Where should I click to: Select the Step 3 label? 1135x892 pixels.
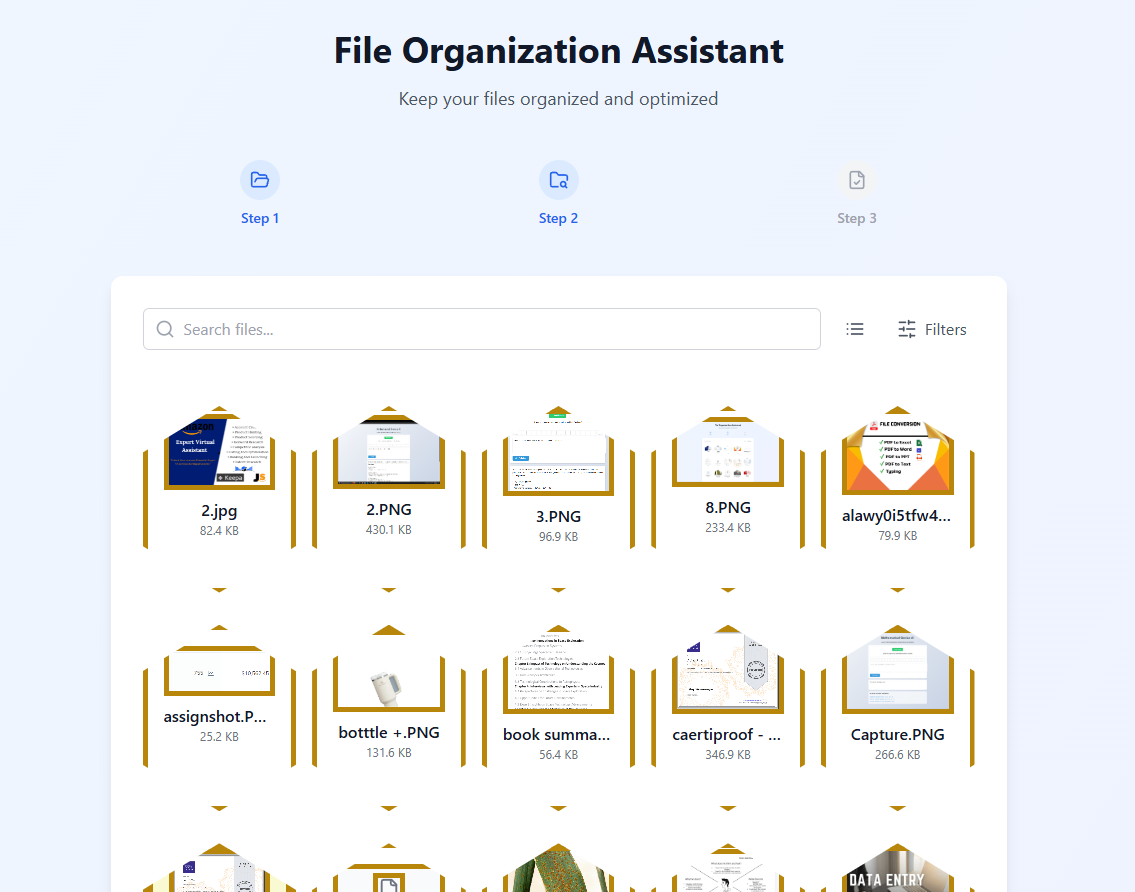[856, 218]
